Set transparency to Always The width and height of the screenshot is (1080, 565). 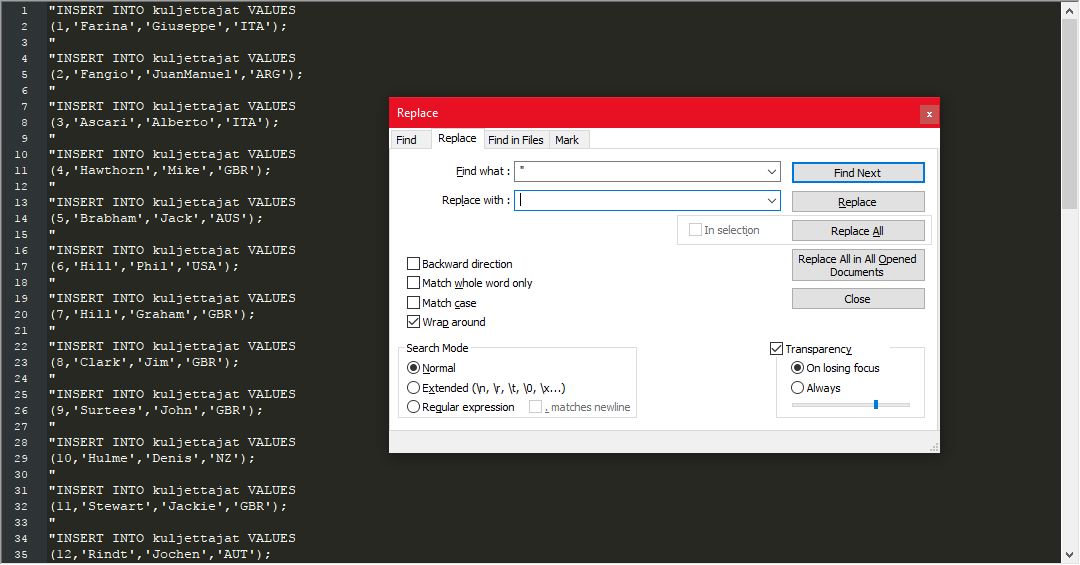798,388
